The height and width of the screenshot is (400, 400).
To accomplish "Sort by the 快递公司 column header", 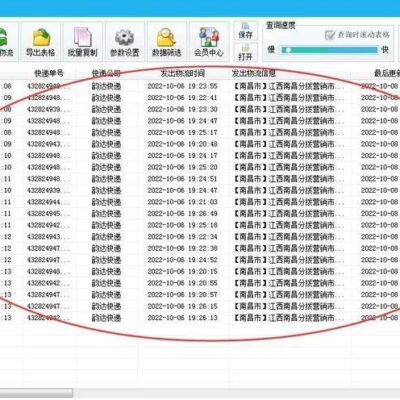I will (106, 73).
